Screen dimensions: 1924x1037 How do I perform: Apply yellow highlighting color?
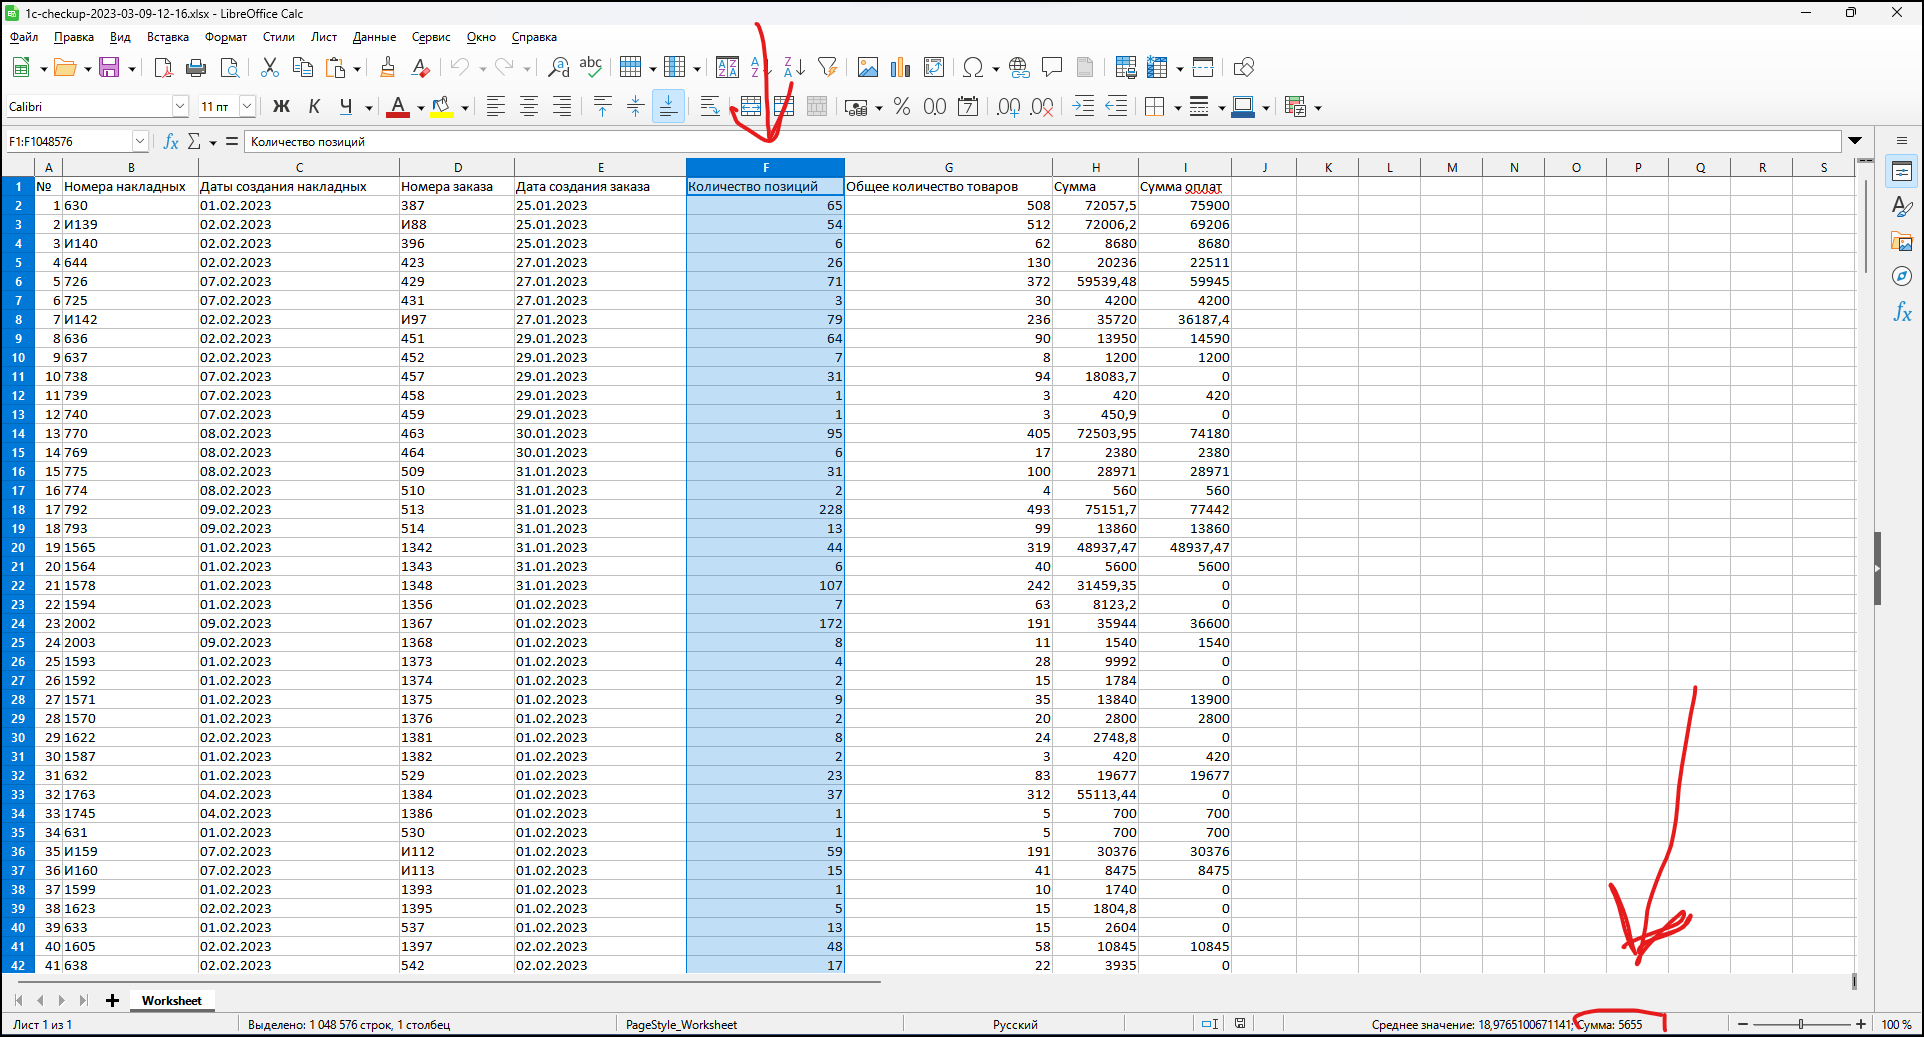click(x=441, y=107)
